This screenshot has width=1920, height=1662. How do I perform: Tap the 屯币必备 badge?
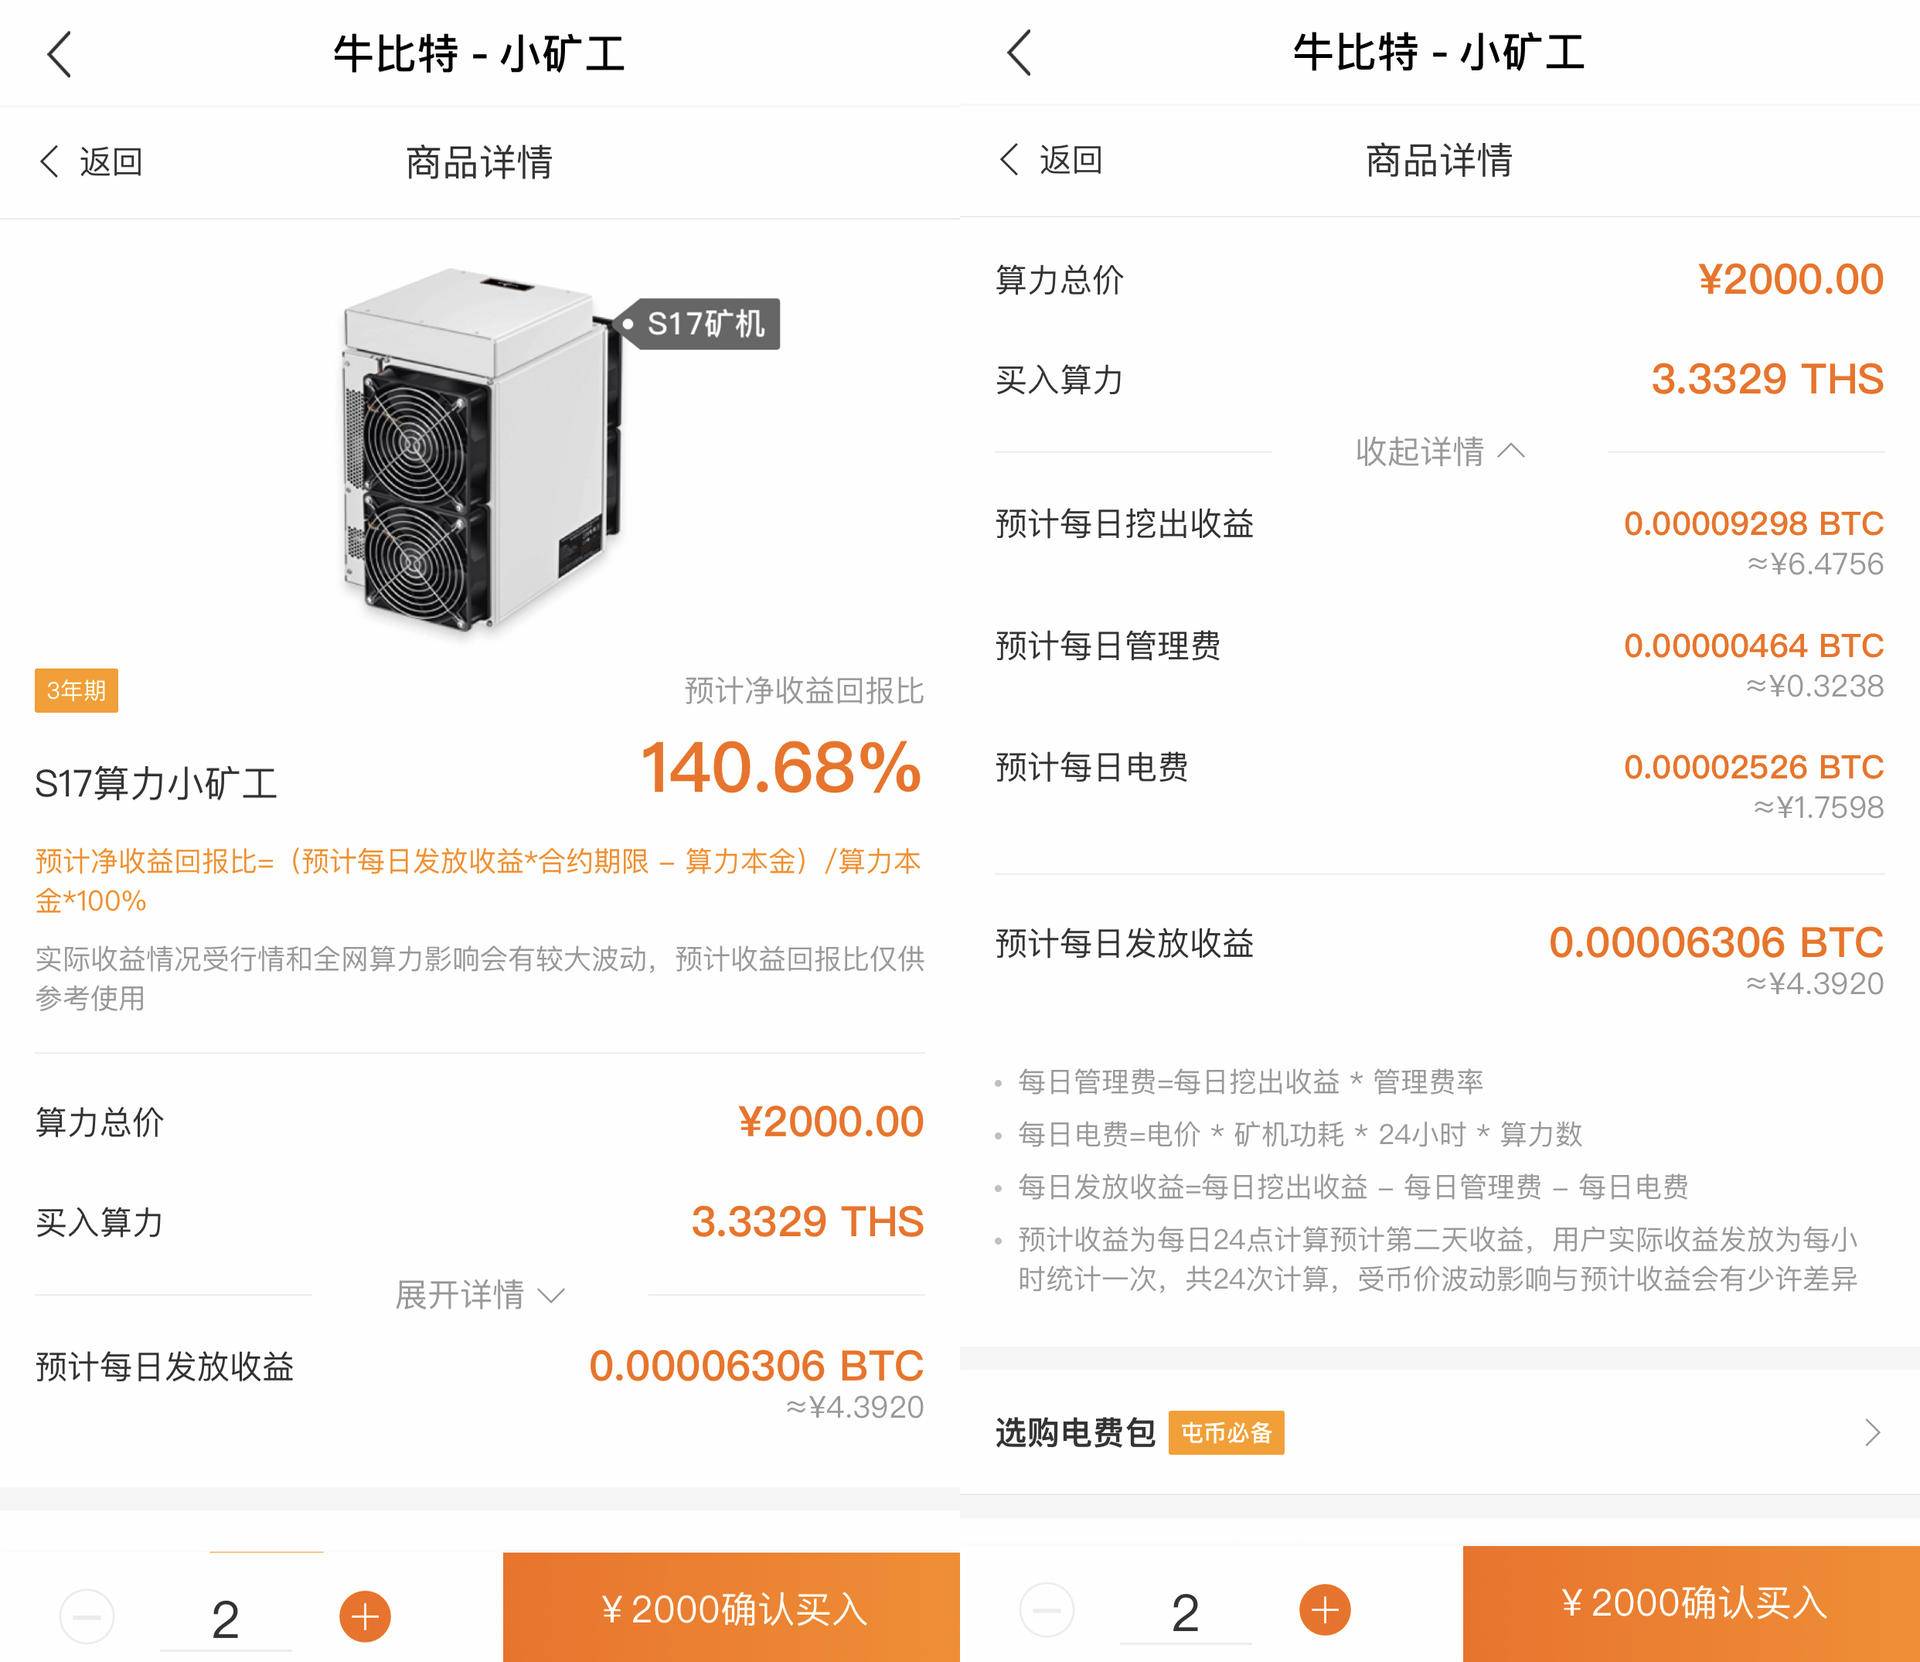point(1226,1433)
